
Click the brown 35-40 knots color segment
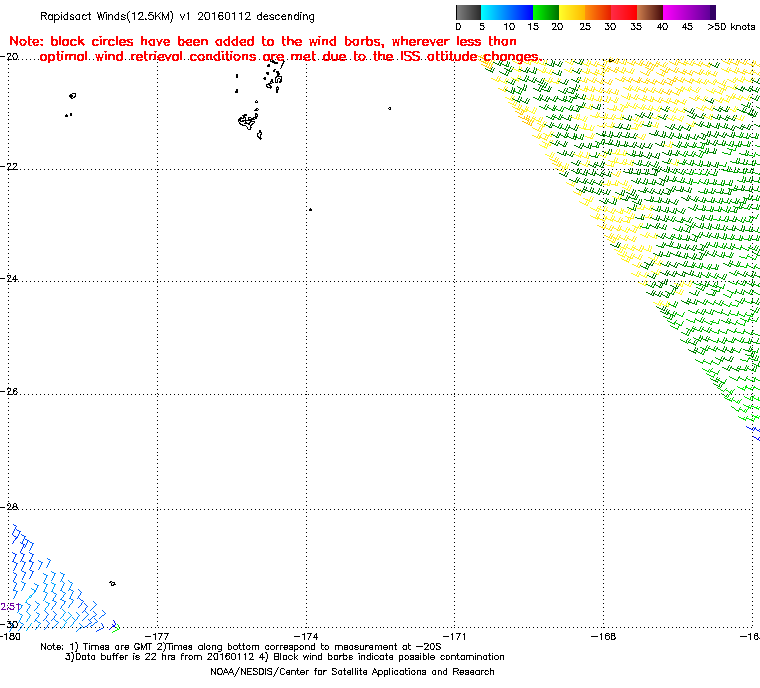650,12
